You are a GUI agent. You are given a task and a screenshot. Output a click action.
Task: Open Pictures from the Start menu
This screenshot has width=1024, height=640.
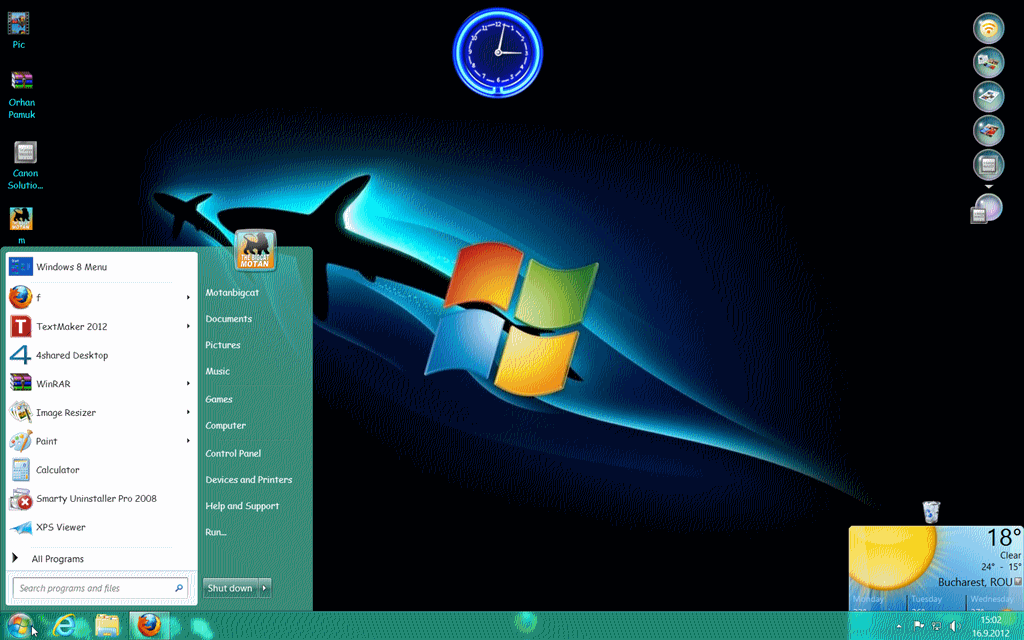point(223,345)
